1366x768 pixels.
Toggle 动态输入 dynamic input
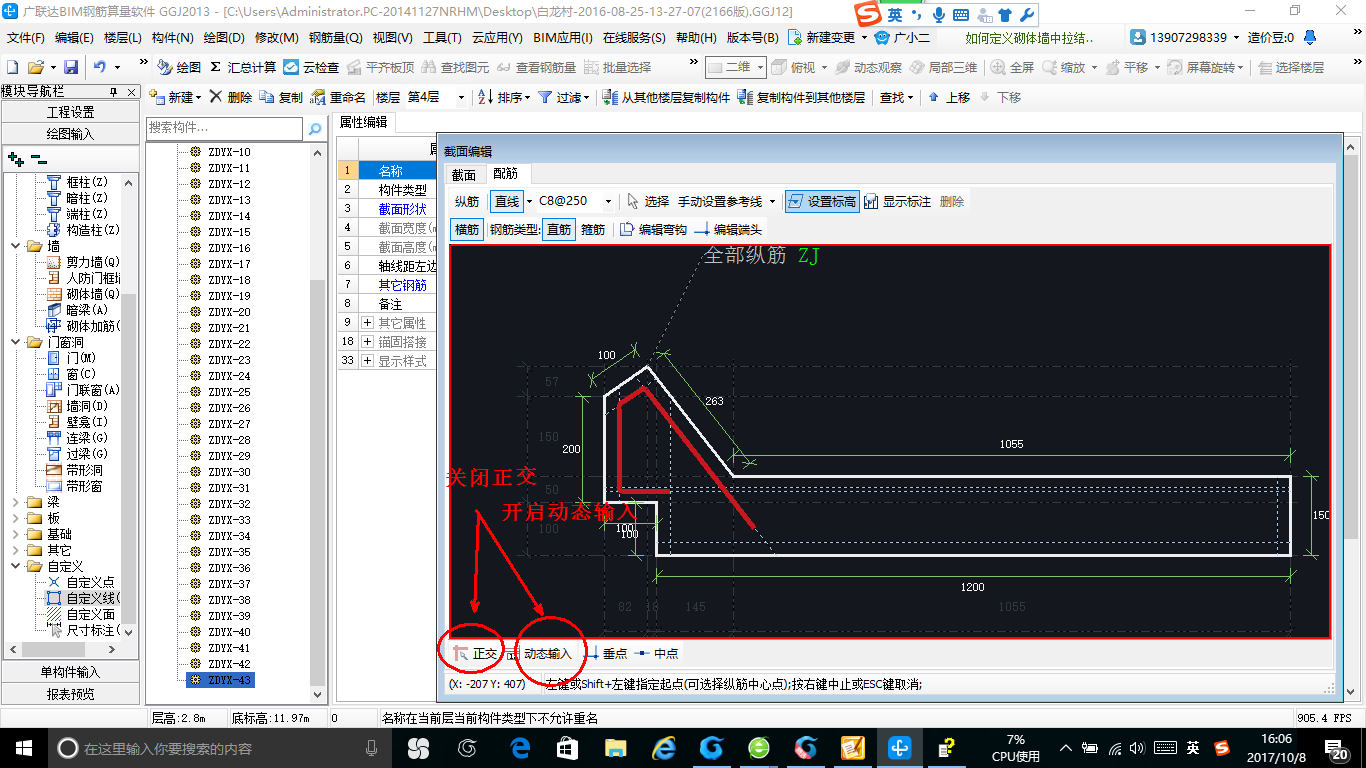tap(540, 654)
